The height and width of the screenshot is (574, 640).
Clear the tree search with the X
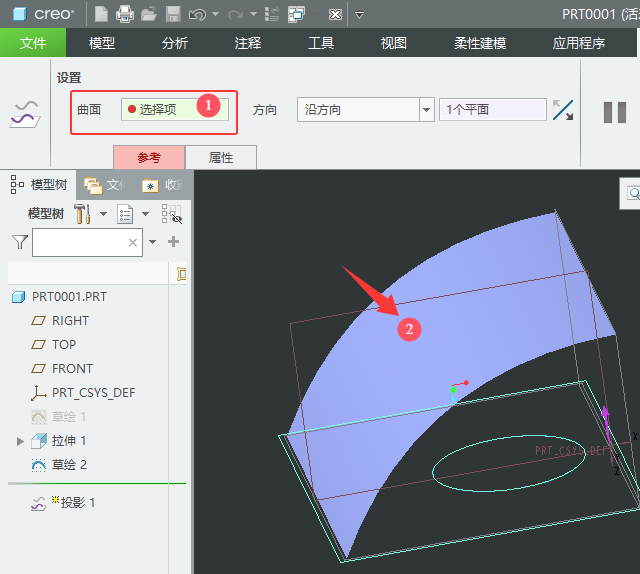click(x=133, y=243)
